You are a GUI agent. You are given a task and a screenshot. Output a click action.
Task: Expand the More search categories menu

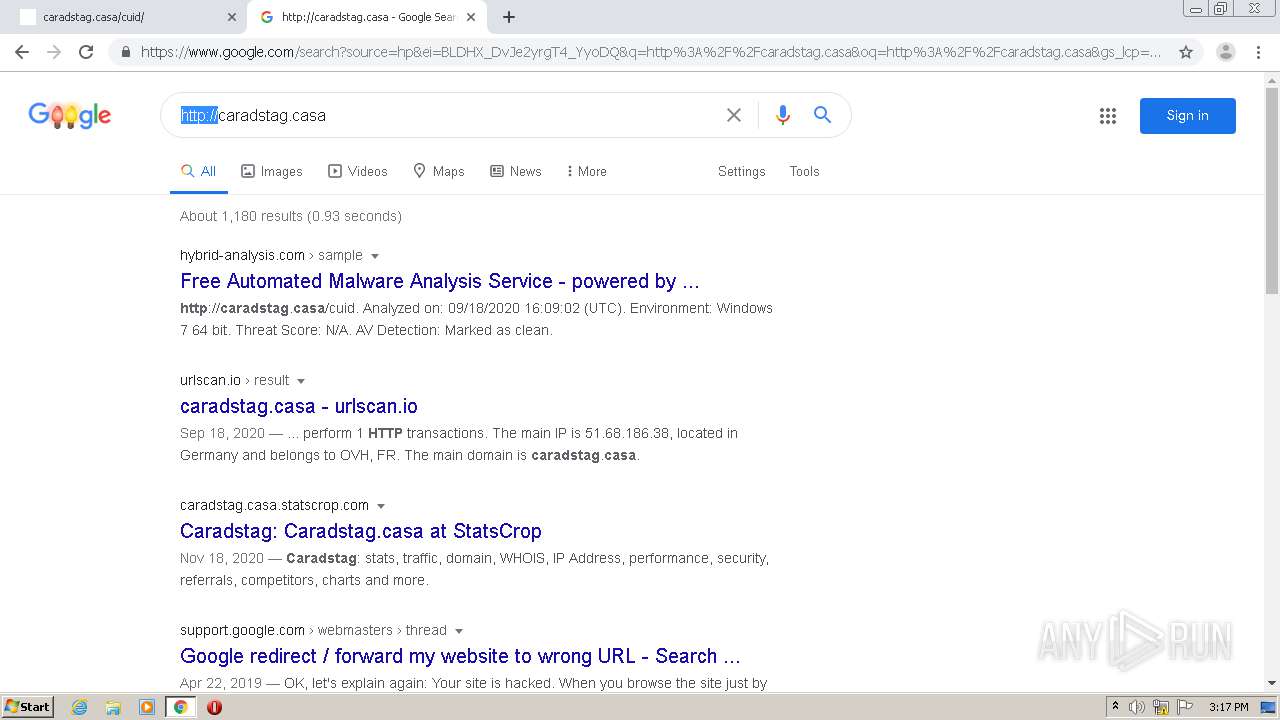(x=586, y=172)
